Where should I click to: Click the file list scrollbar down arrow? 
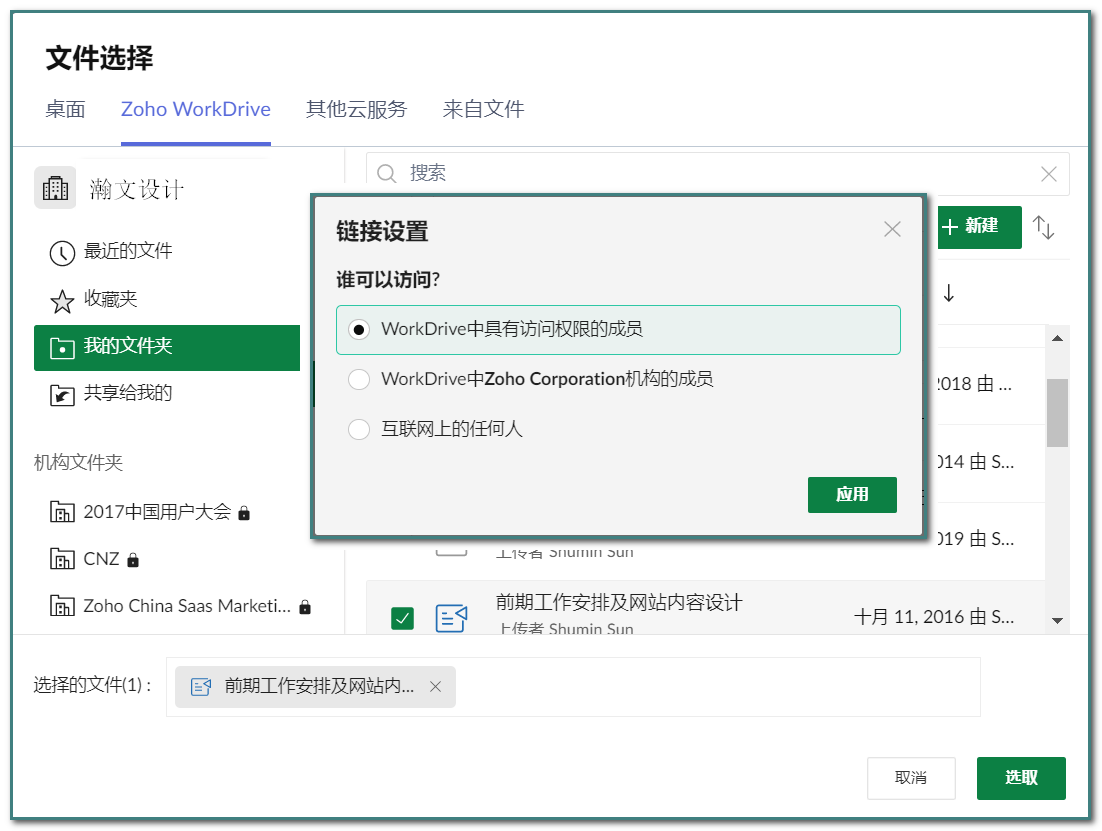coord(1057,621)
